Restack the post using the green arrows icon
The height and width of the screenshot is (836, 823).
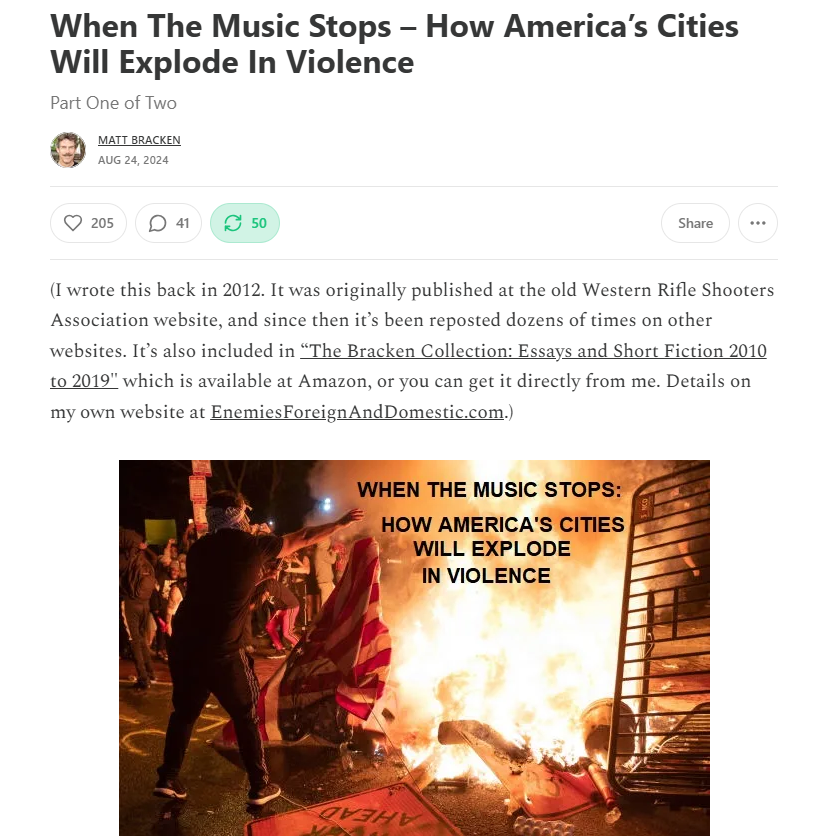233,223
